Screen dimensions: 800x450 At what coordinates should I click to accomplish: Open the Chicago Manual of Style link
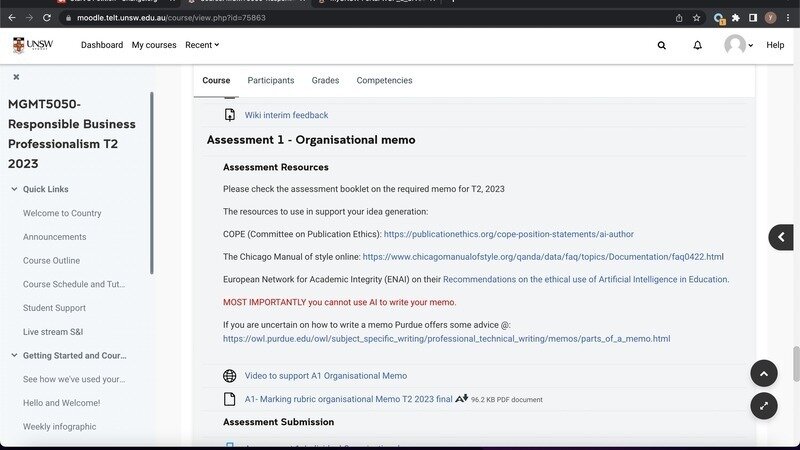[543, 257]
